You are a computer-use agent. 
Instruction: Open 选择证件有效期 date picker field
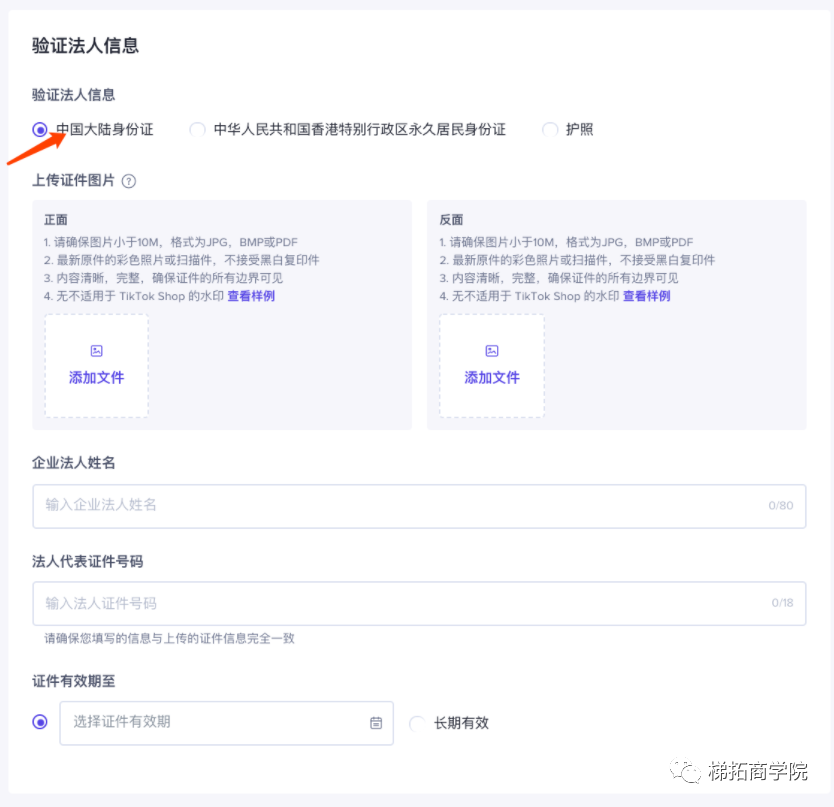227,722
